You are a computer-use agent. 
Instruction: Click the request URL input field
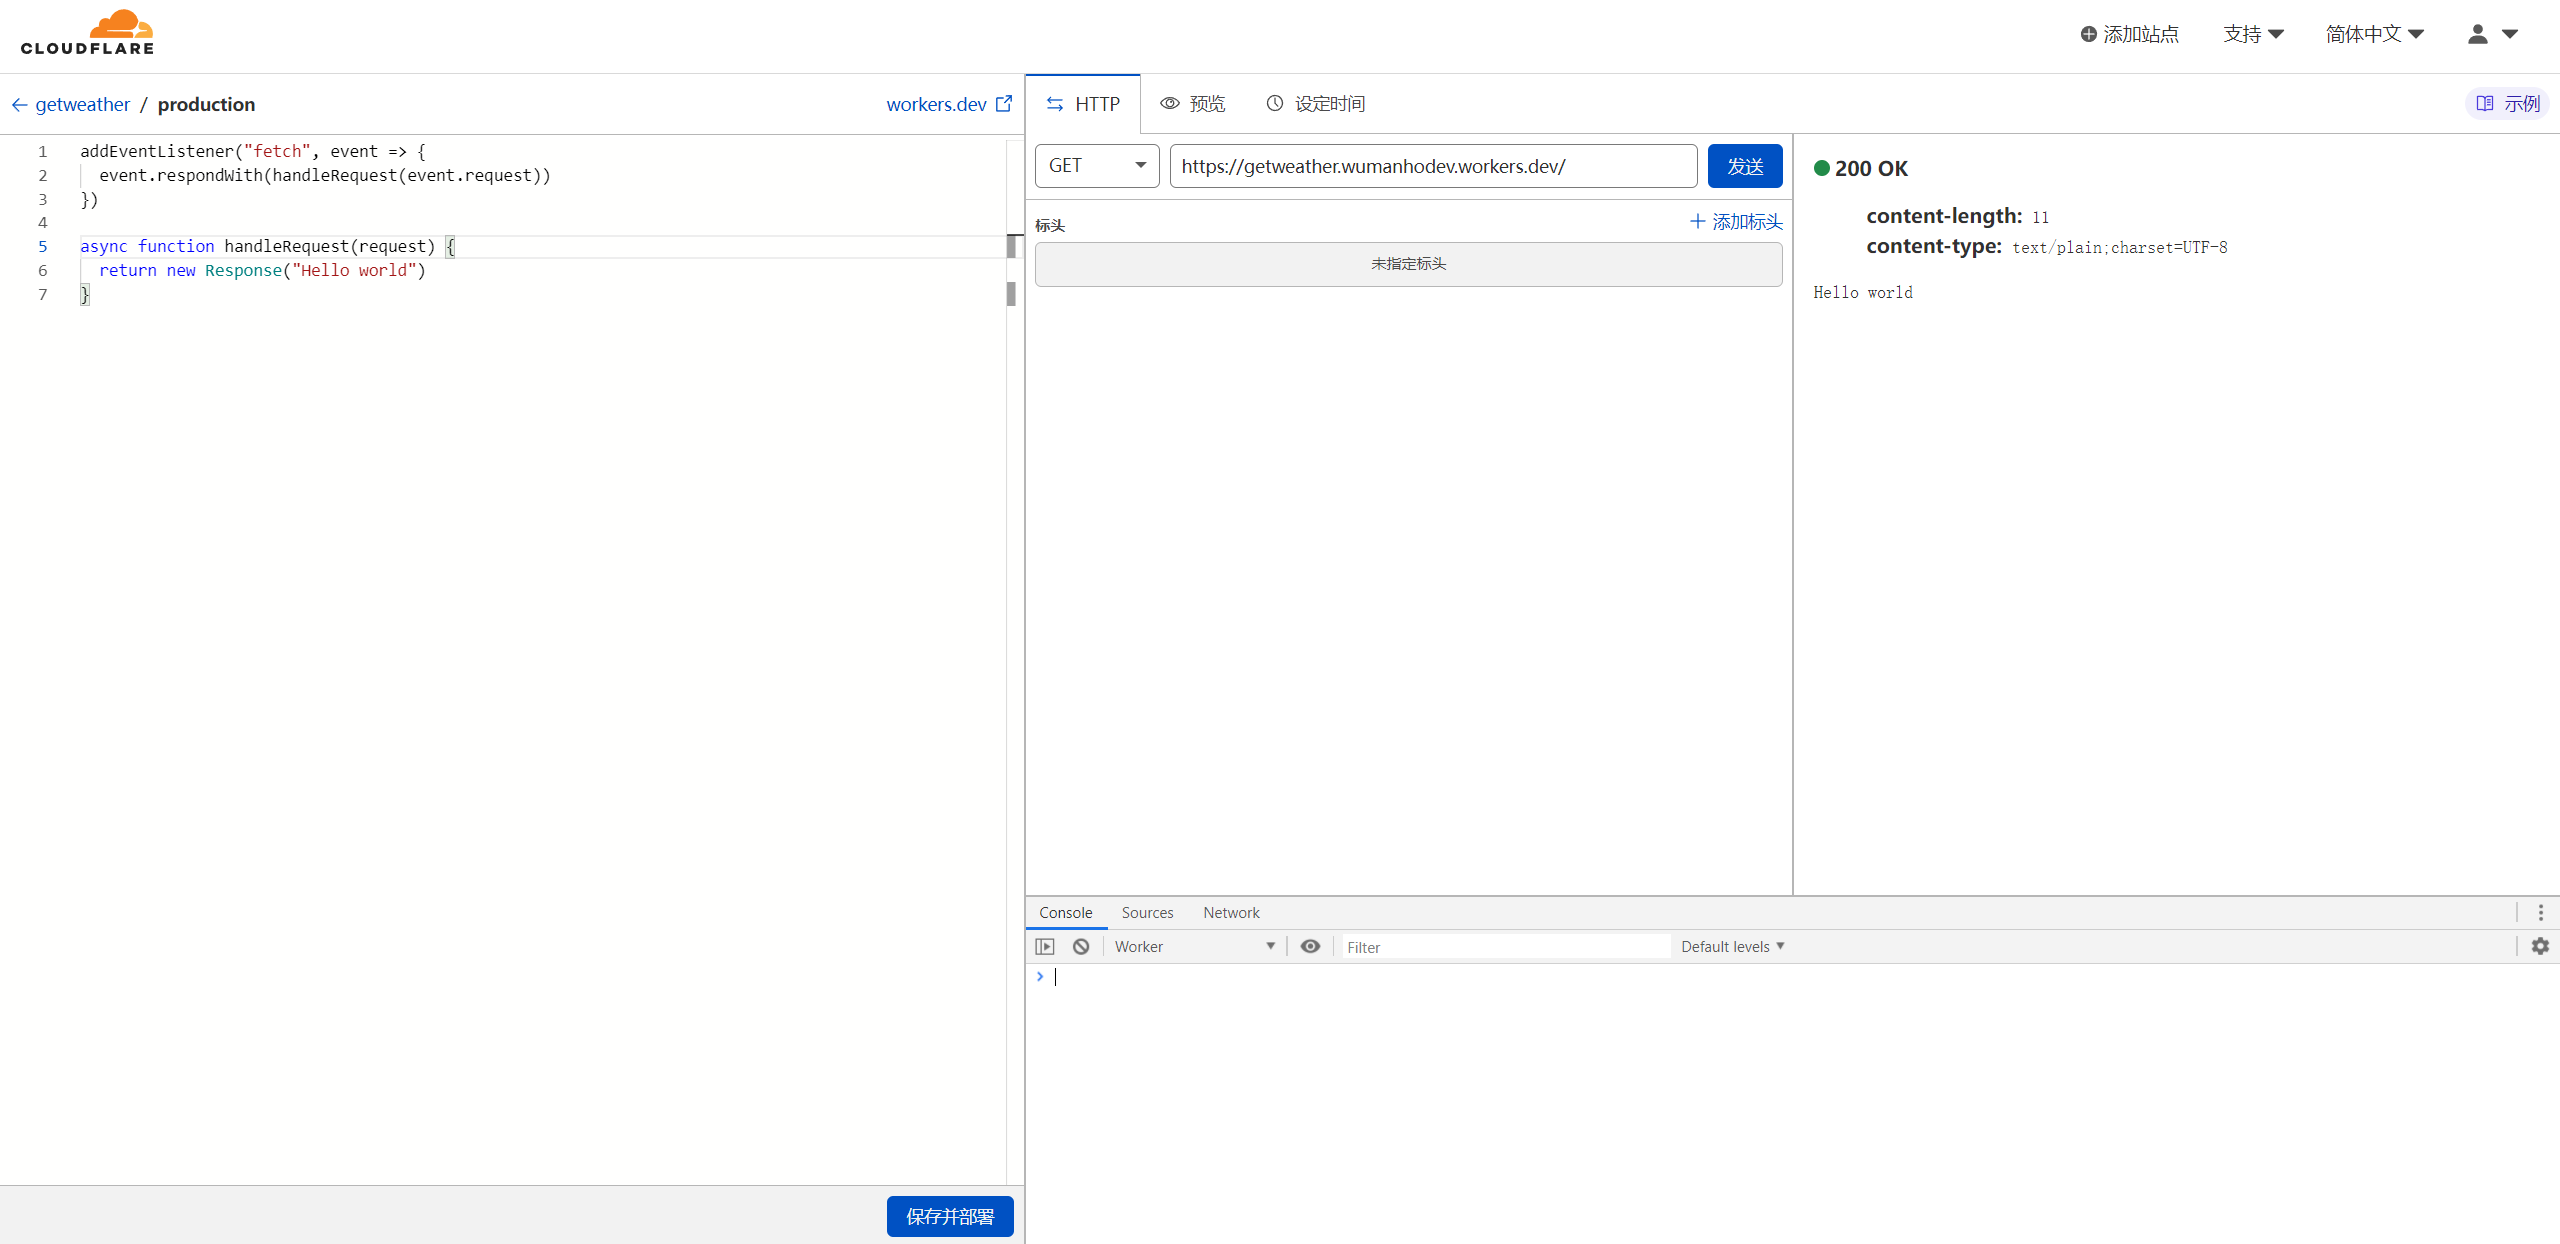click(x=1432, y=166)
